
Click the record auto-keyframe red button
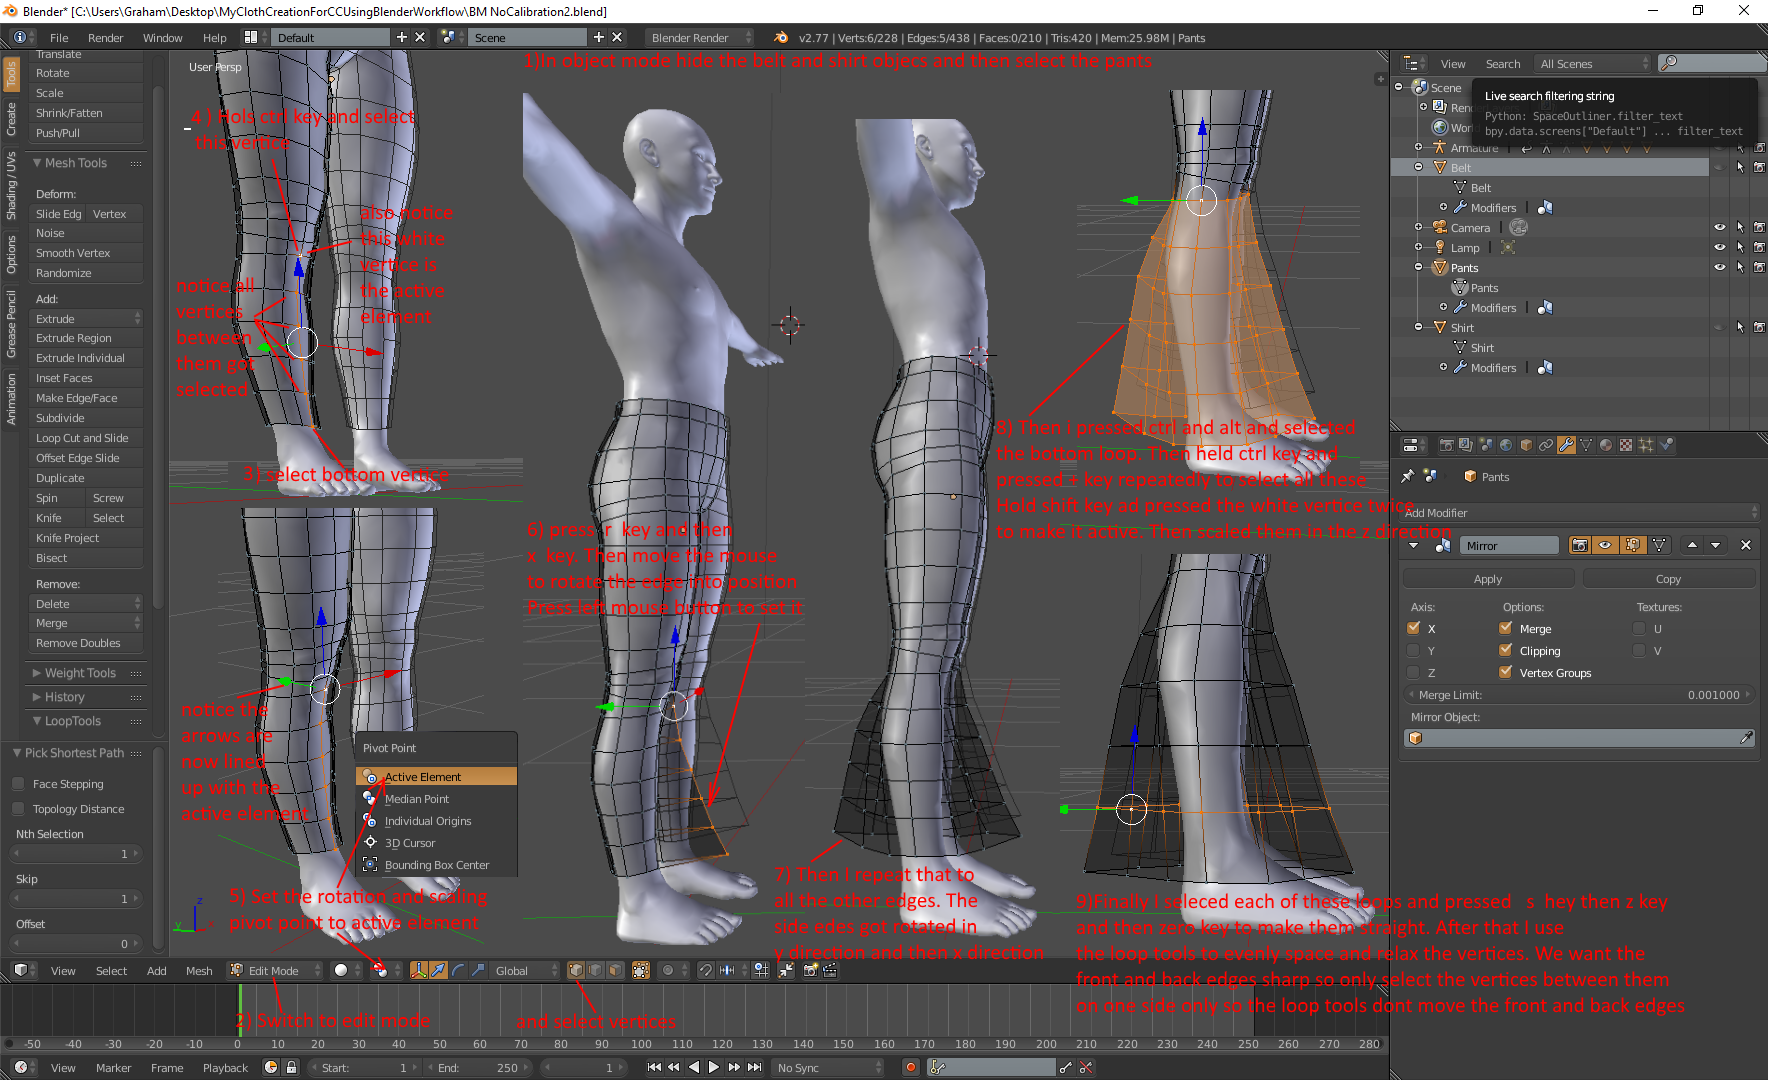click(x=910, y=1067)
